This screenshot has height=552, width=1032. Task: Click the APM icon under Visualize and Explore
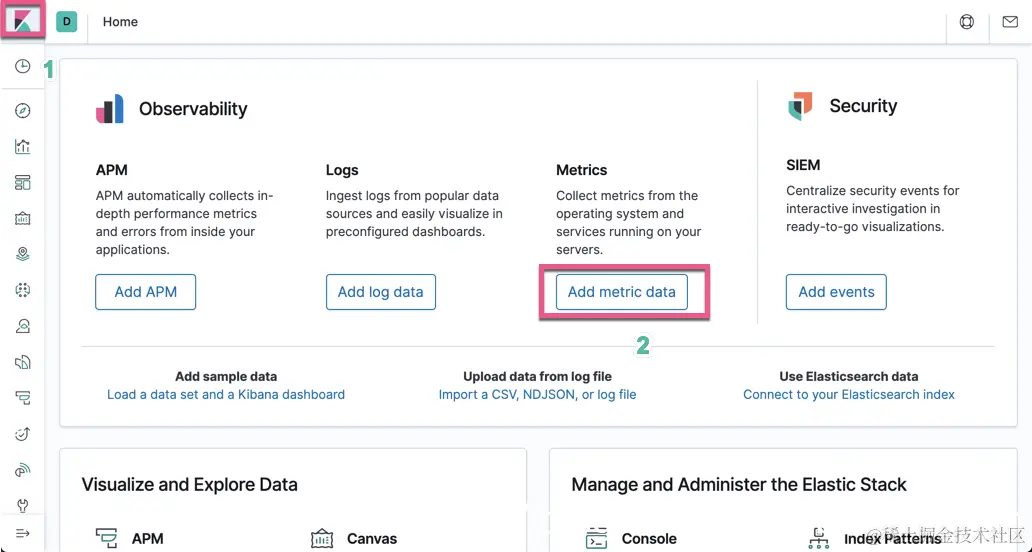(x=106, y=538)
